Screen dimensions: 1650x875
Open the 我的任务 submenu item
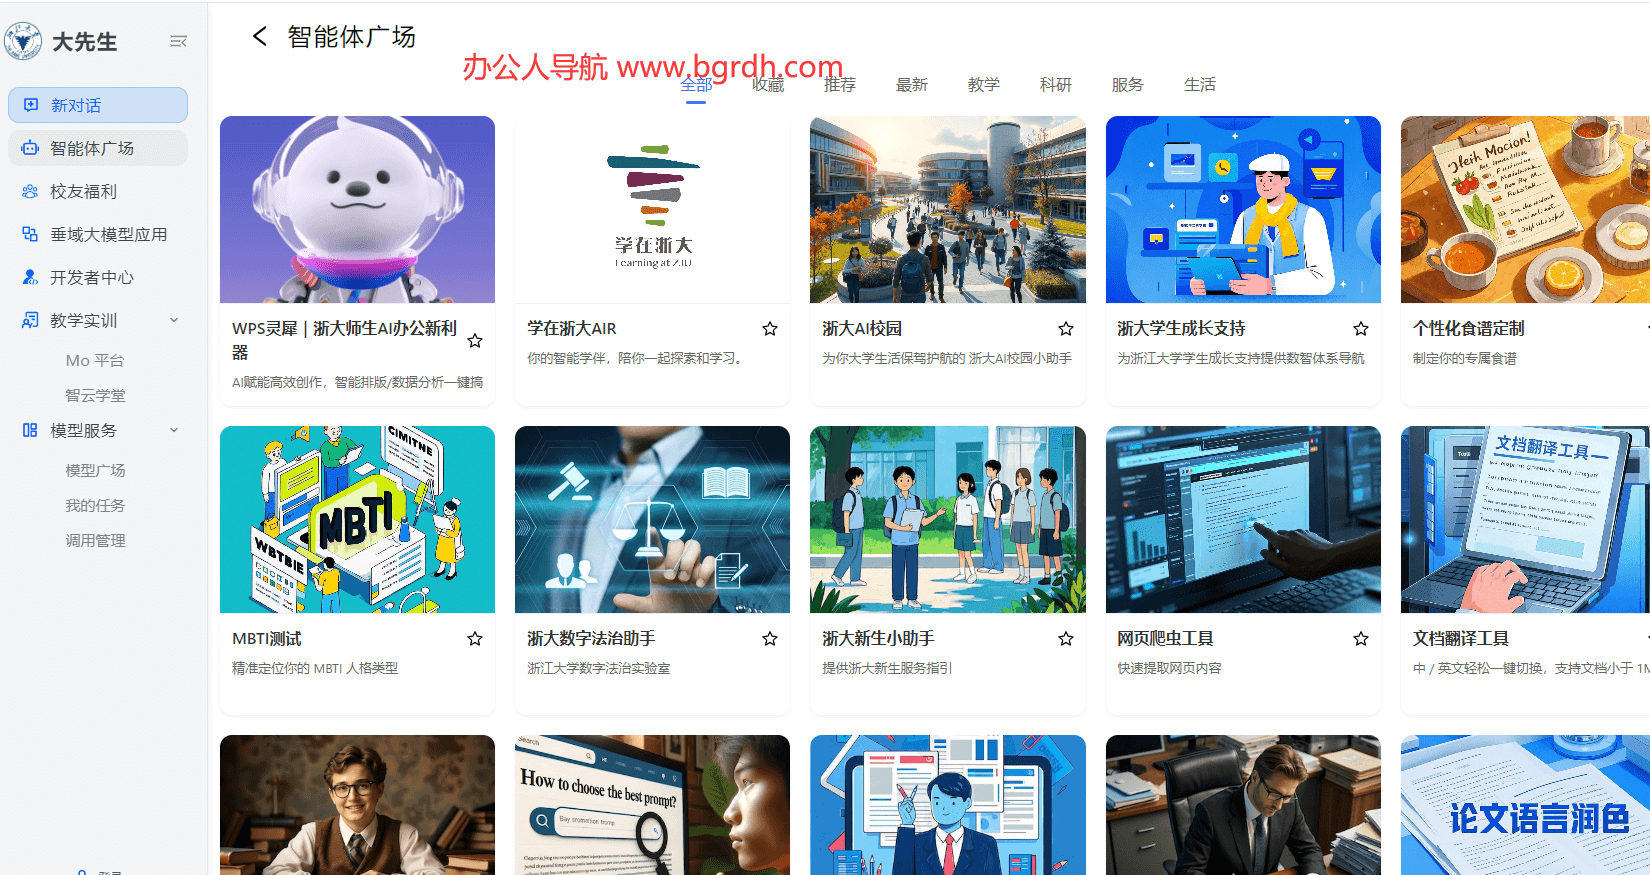[95, 505]
